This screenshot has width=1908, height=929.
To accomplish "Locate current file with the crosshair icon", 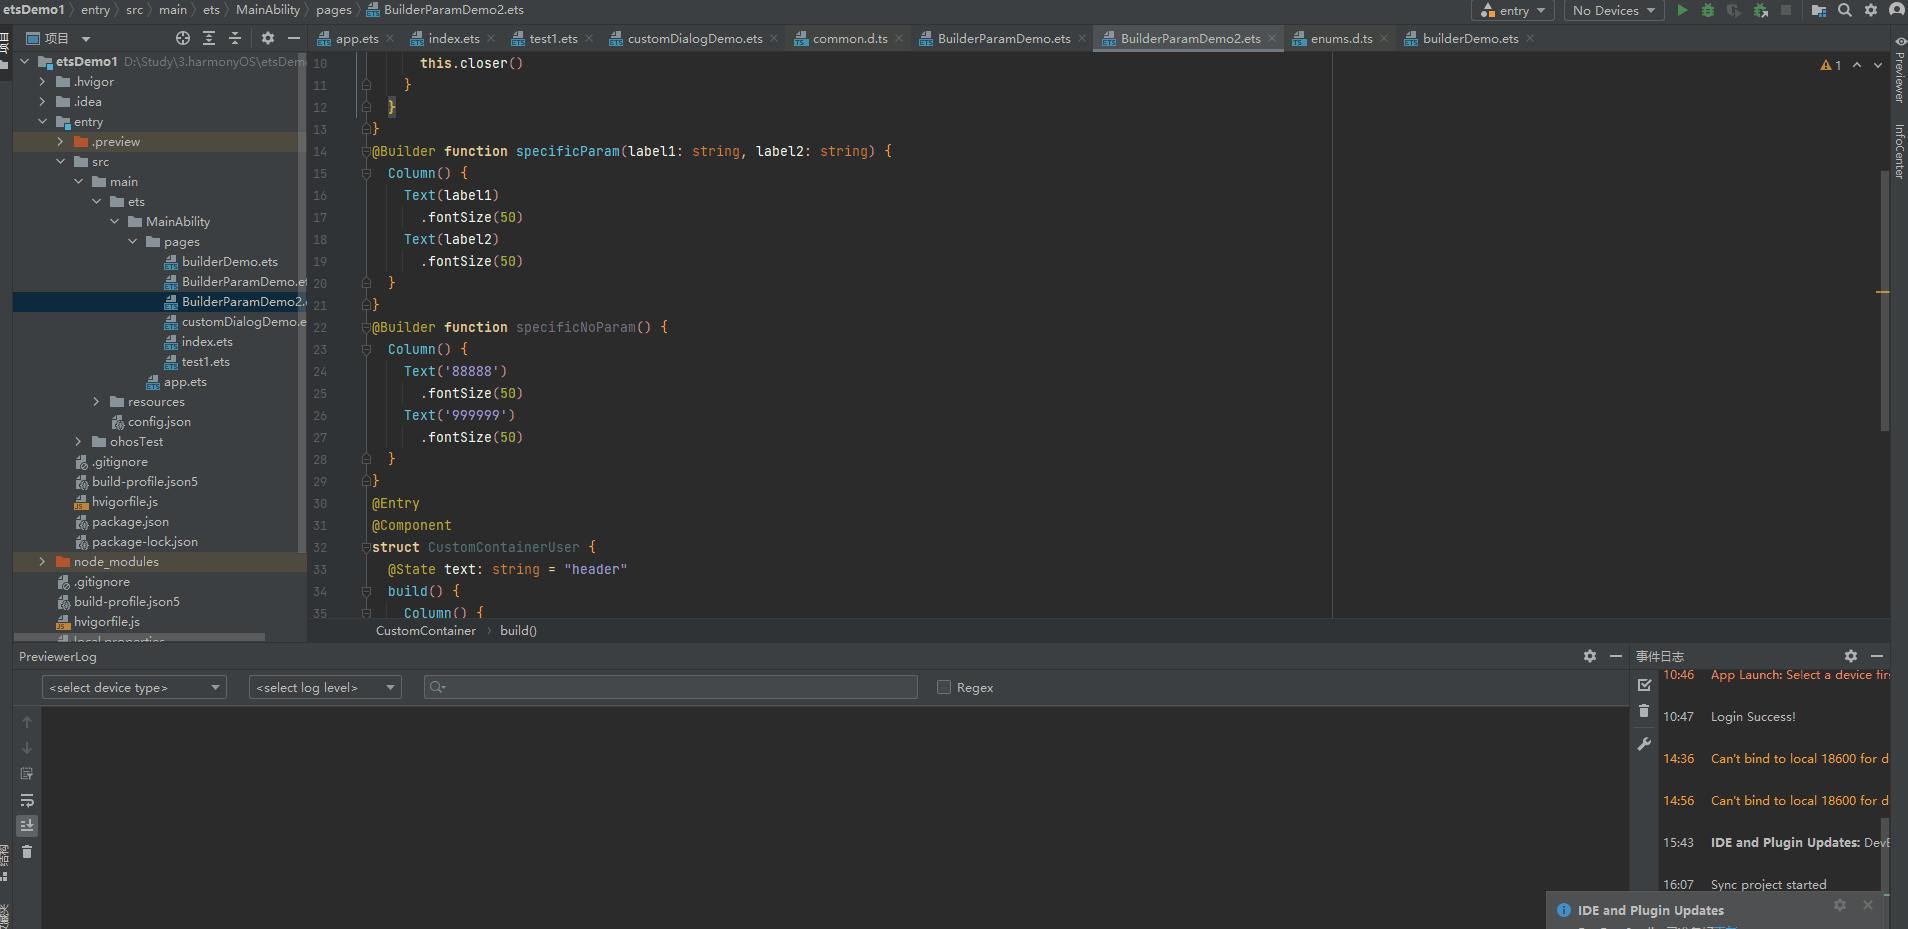I will click(x=182, y=38).
